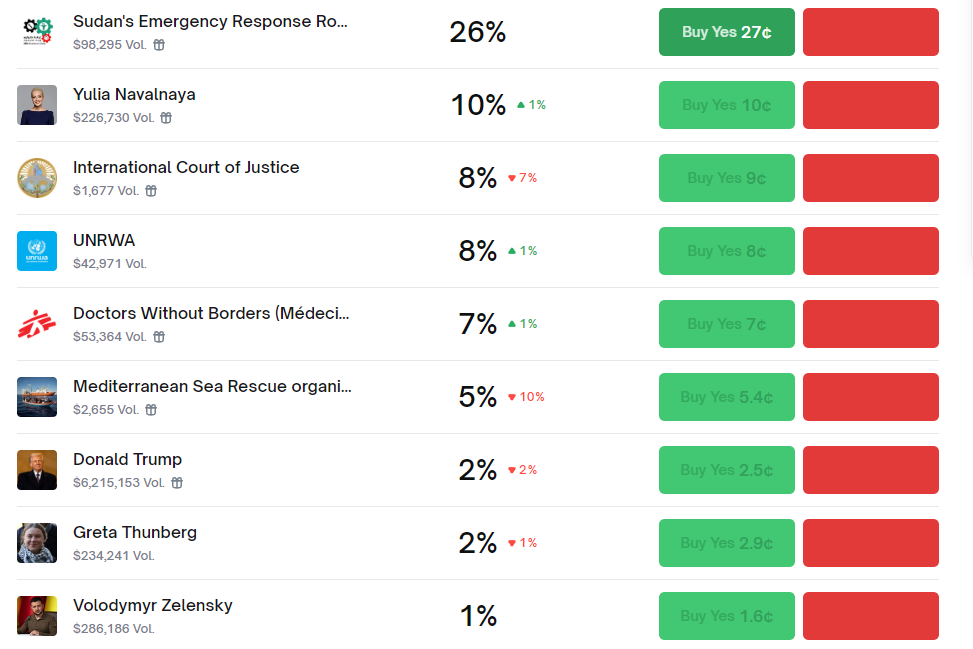Click the blue UNRWA logo
The height and width of the screenshot is (649, 973).
click(x=37, y=251)
